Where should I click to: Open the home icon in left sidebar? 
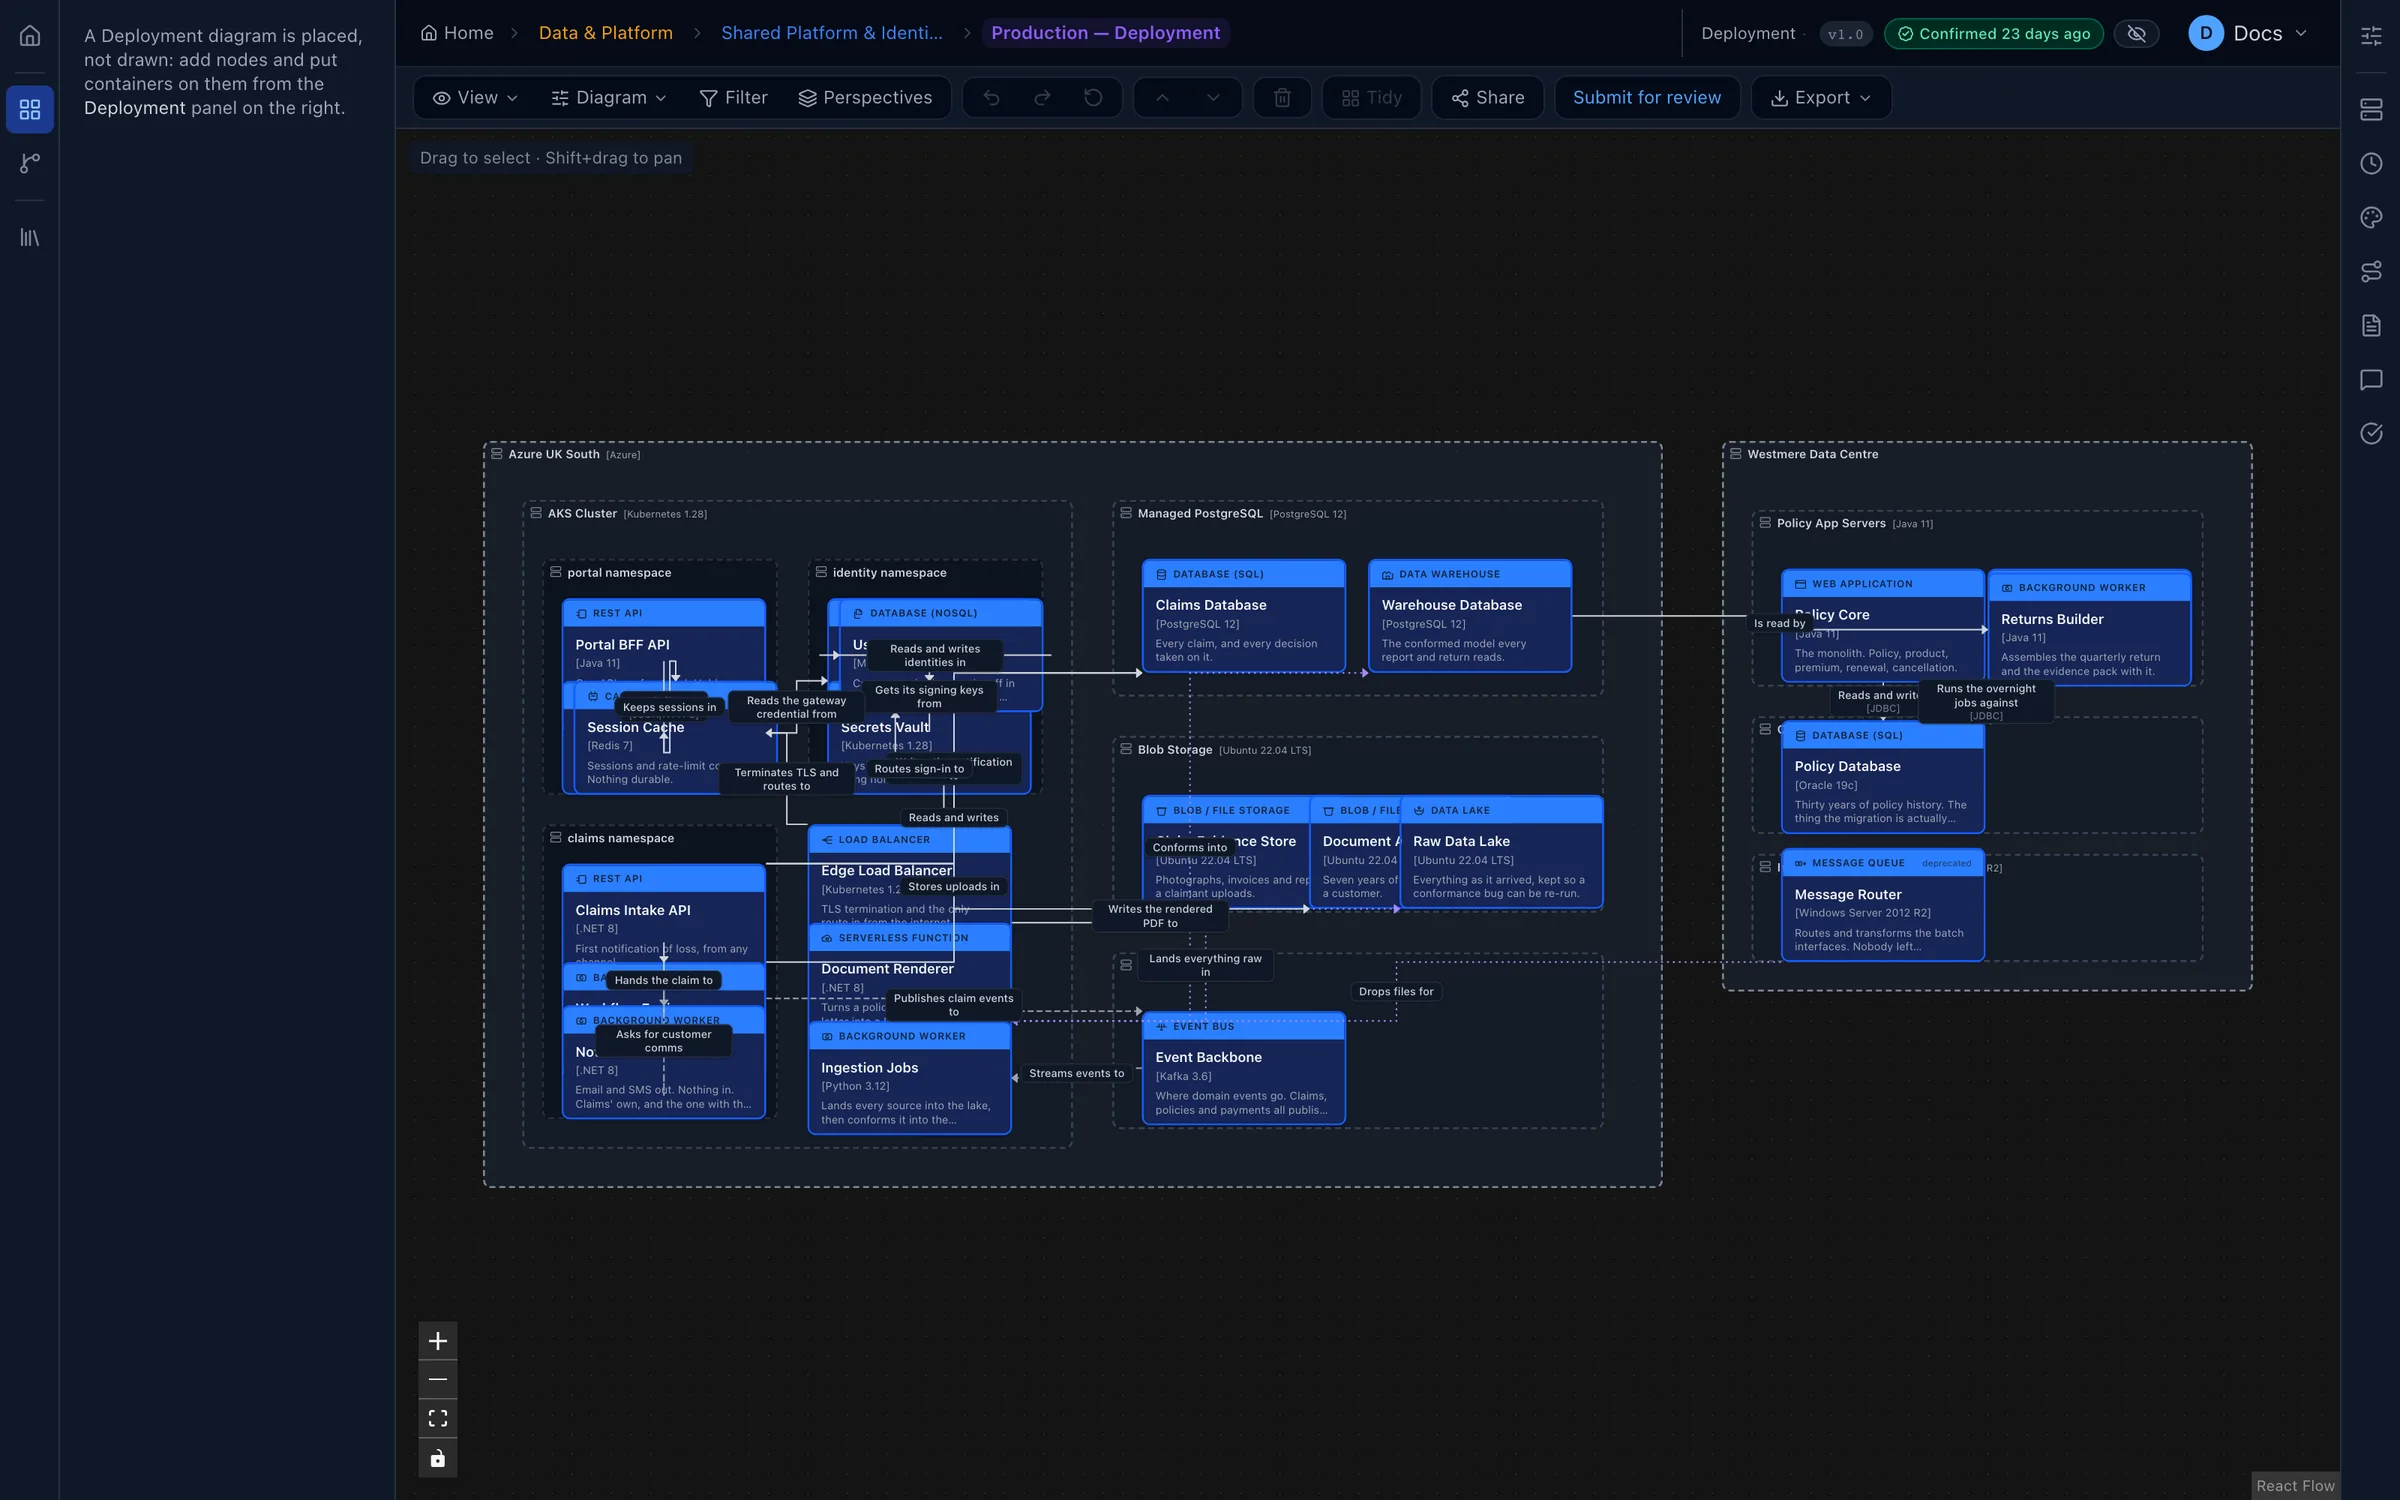point(30,35)
